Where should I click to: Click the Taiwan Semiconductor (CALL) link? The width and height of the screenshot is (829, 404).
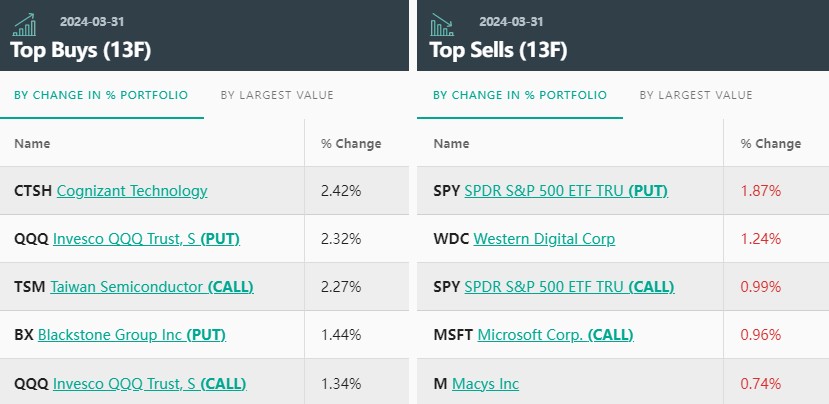pyautogui.click(x=152, y=287)
